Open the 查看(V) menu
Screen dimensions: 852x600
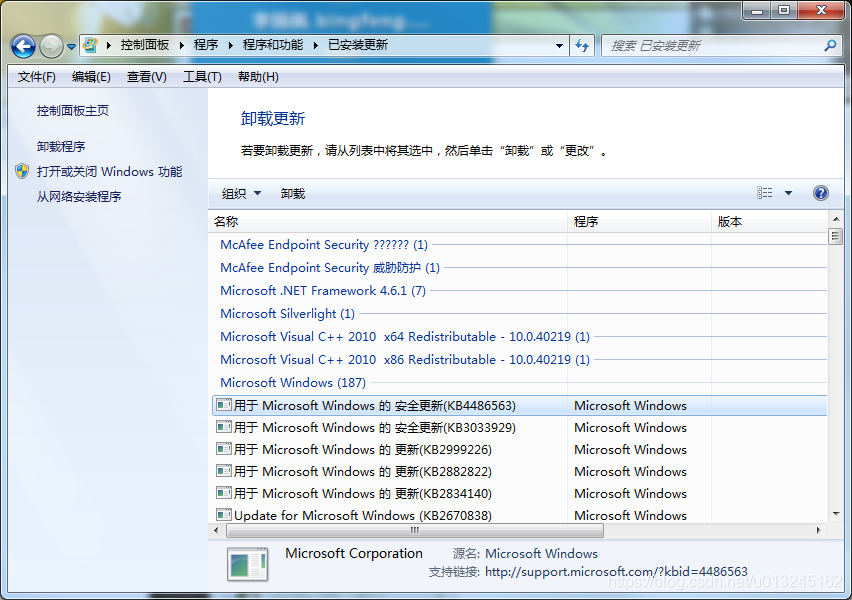147,77
